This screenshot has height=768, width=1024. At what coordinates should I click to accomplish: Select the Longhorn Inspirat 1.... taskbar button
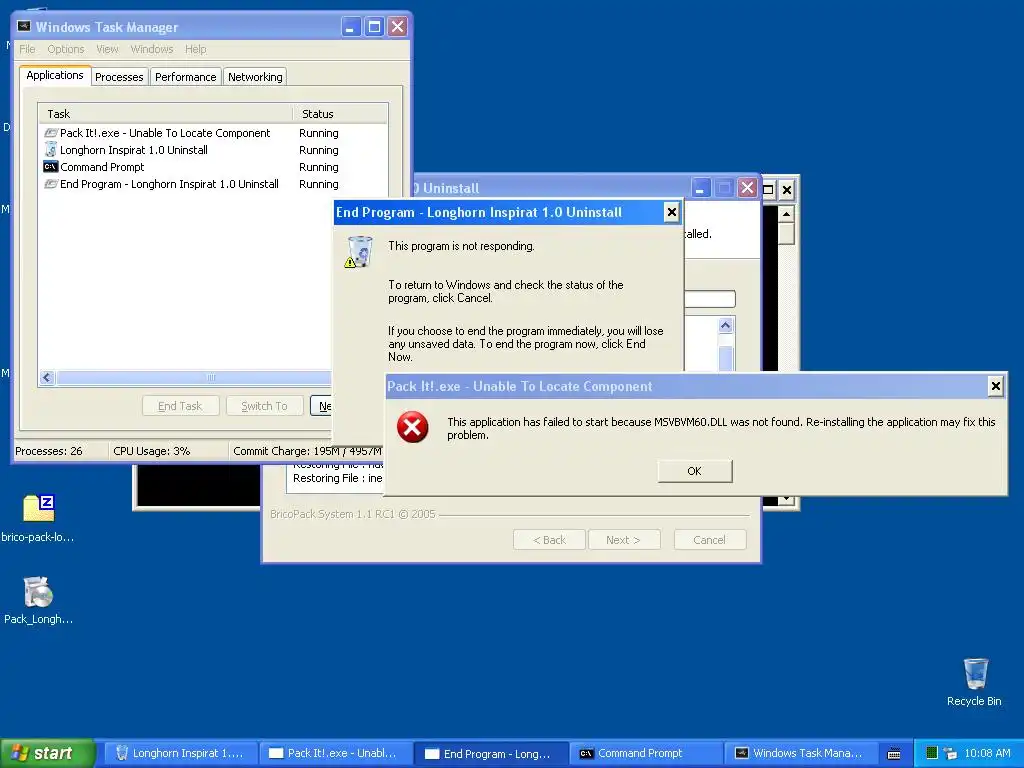179,753
